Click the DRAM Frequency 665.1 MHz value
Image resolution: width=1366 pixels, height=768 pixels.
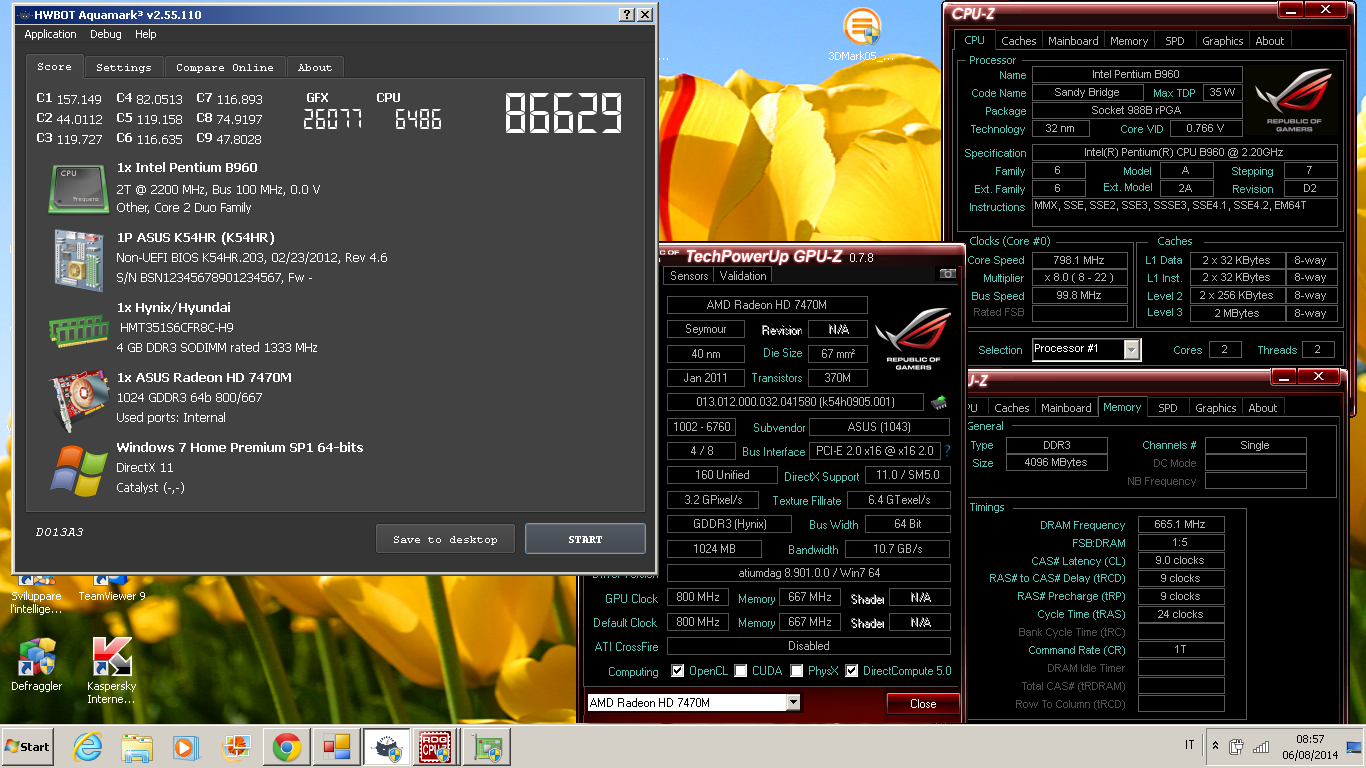tap(1180, 524)
